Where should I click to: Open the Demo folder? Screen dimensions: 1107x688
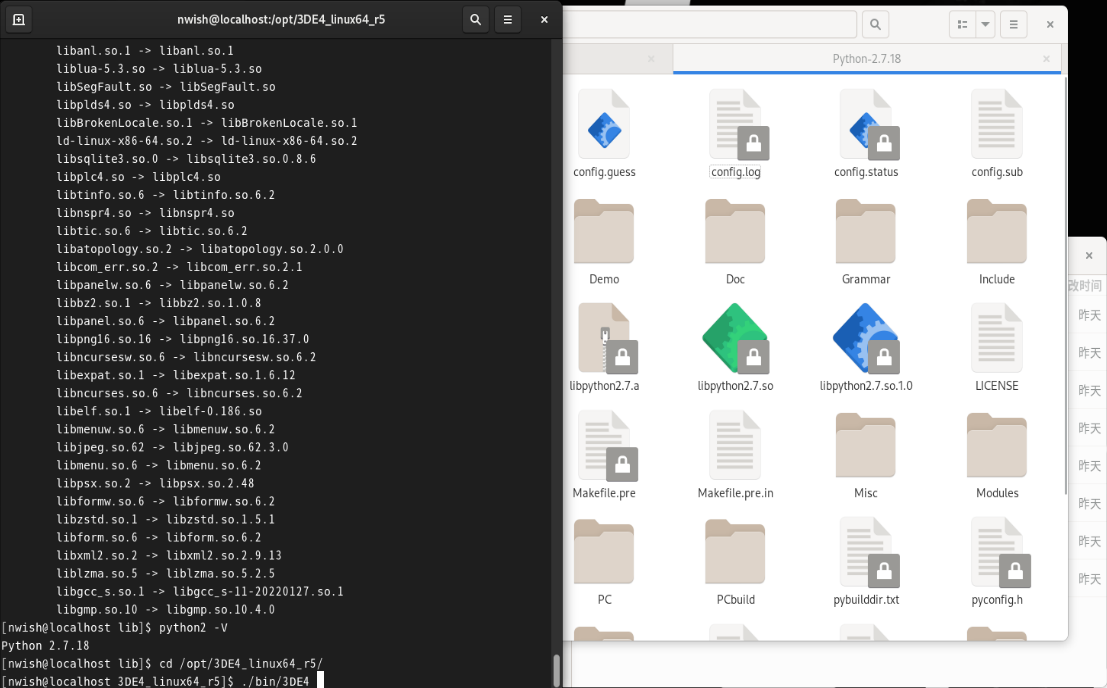tap(604, 232)
